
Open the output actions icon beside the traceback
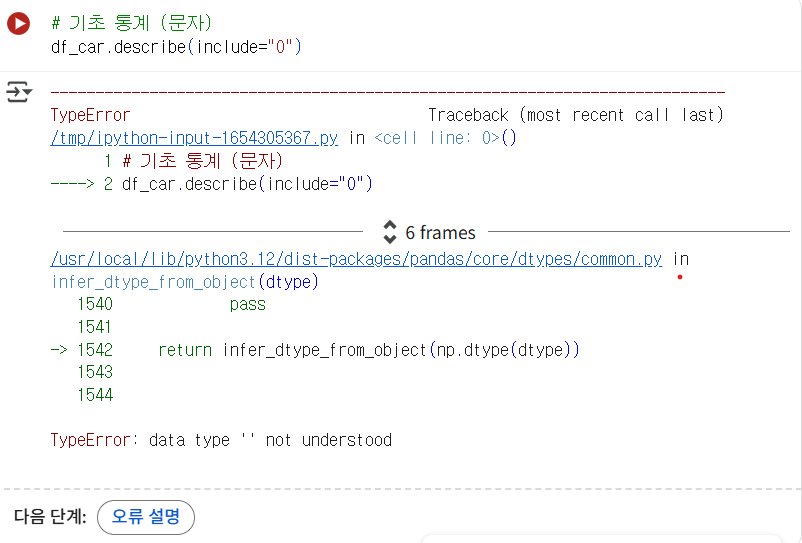(x=19, y=92)
